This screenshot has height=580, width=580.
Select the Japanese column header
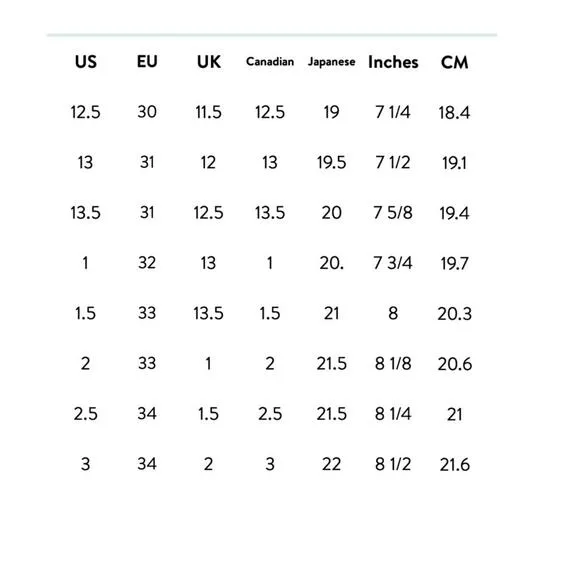pyautogui.click(x=331, y=62)
